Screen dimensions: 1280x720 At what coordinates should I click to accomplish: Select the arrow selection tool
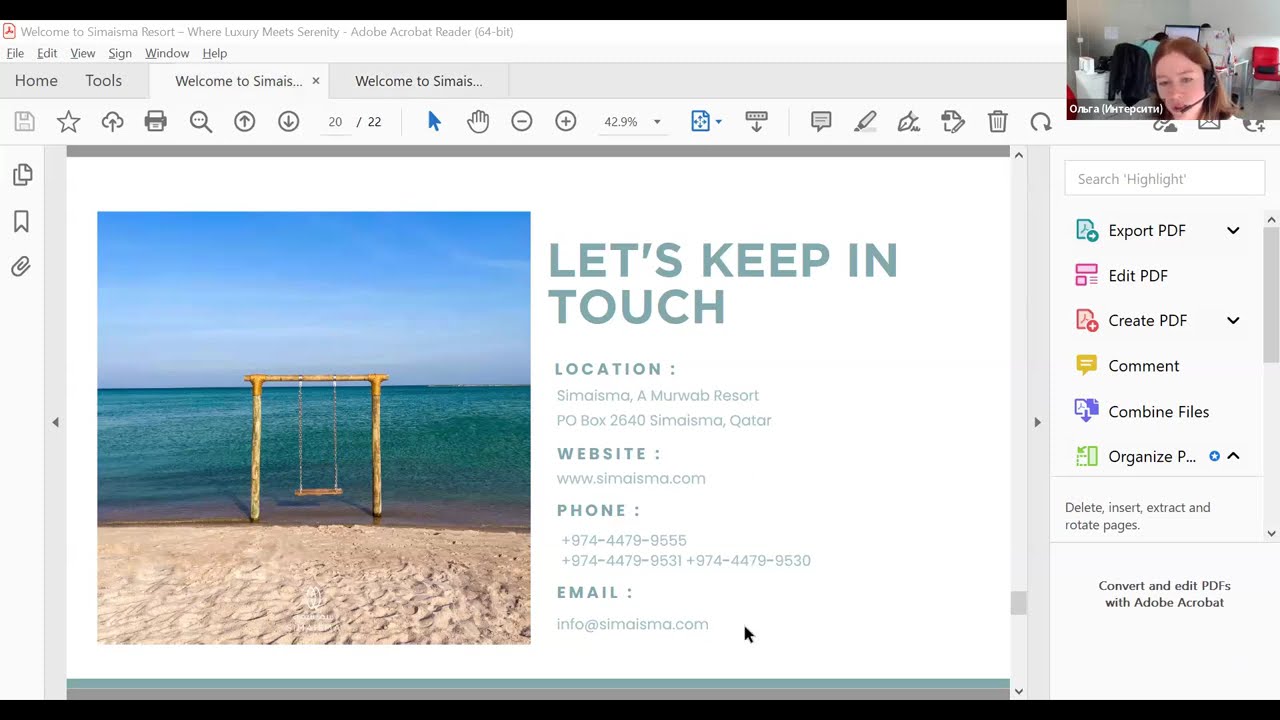pyautogui.click(x=434, y=122)
